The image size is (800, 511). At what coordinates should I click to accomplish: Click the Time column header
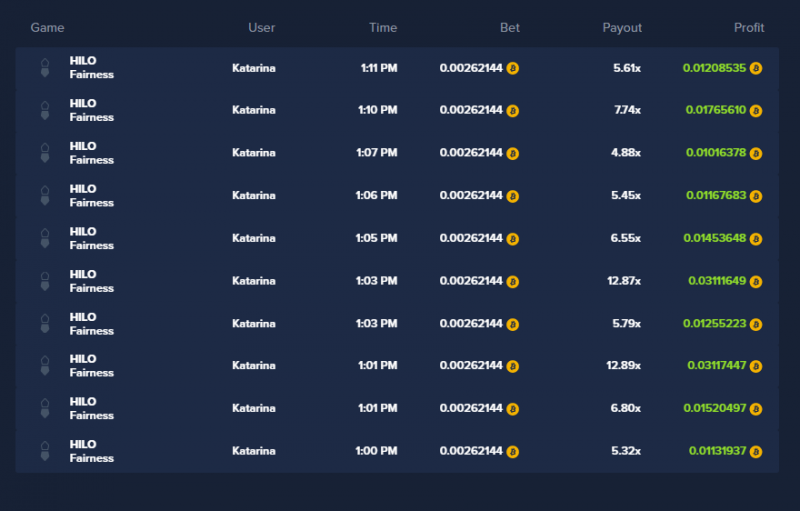pyautogui.click(x=383, y=28)
